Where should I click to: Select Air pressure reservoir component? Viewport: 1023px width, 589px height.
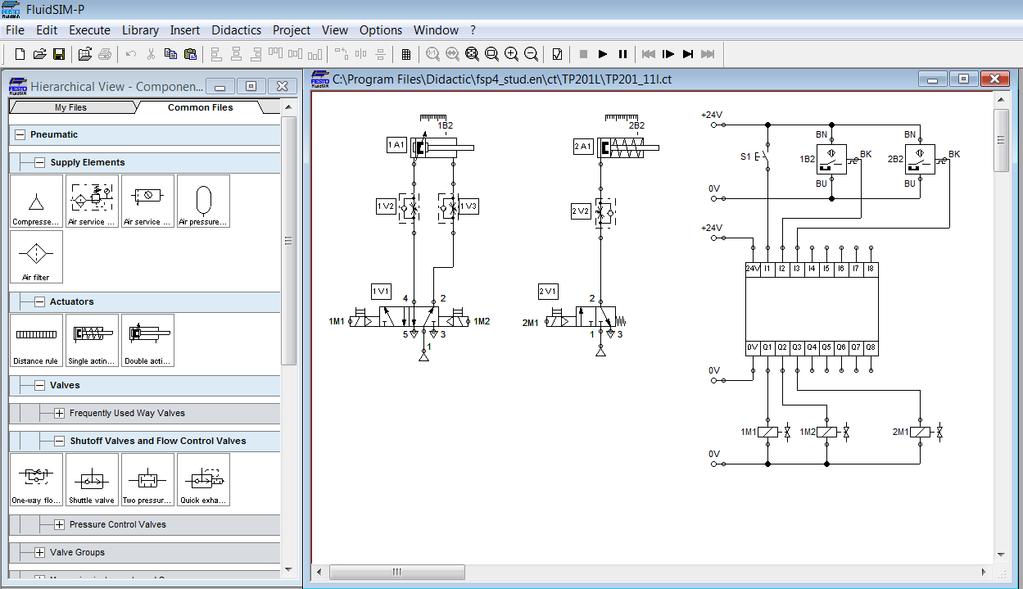coord(203,202)
